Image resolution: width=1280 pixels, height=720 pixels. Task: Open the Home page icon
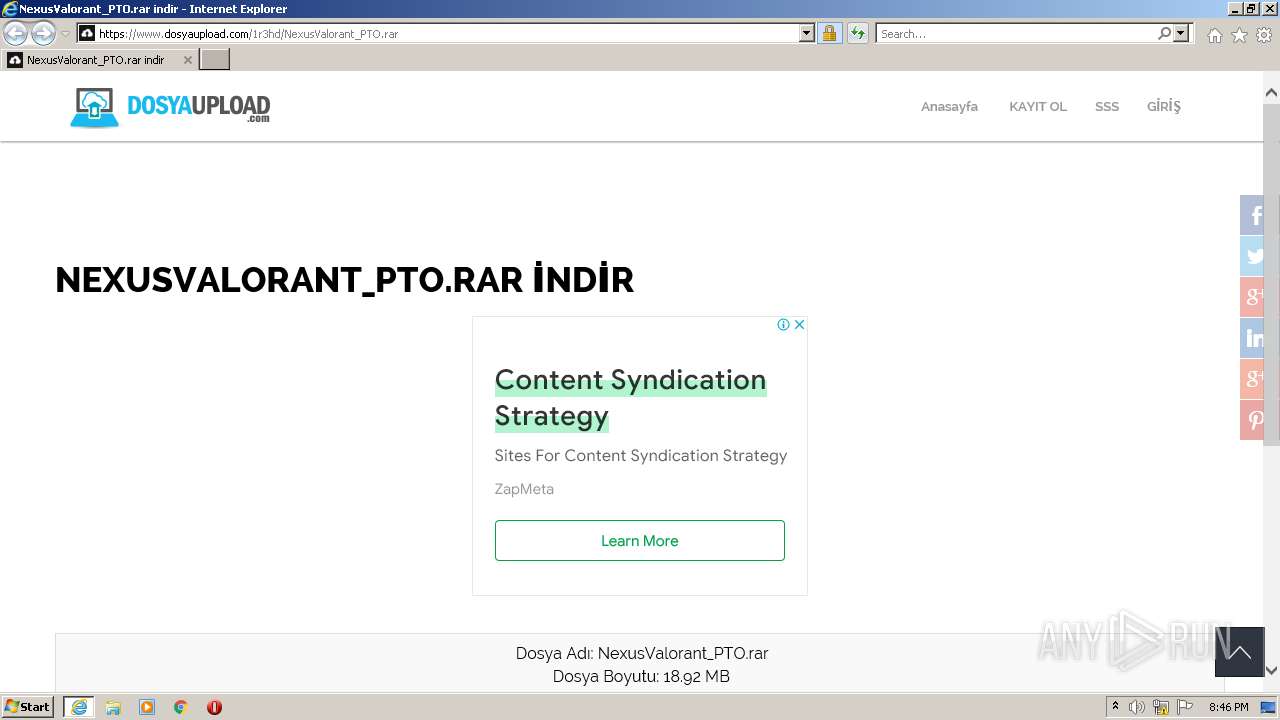click(1215, 35)
